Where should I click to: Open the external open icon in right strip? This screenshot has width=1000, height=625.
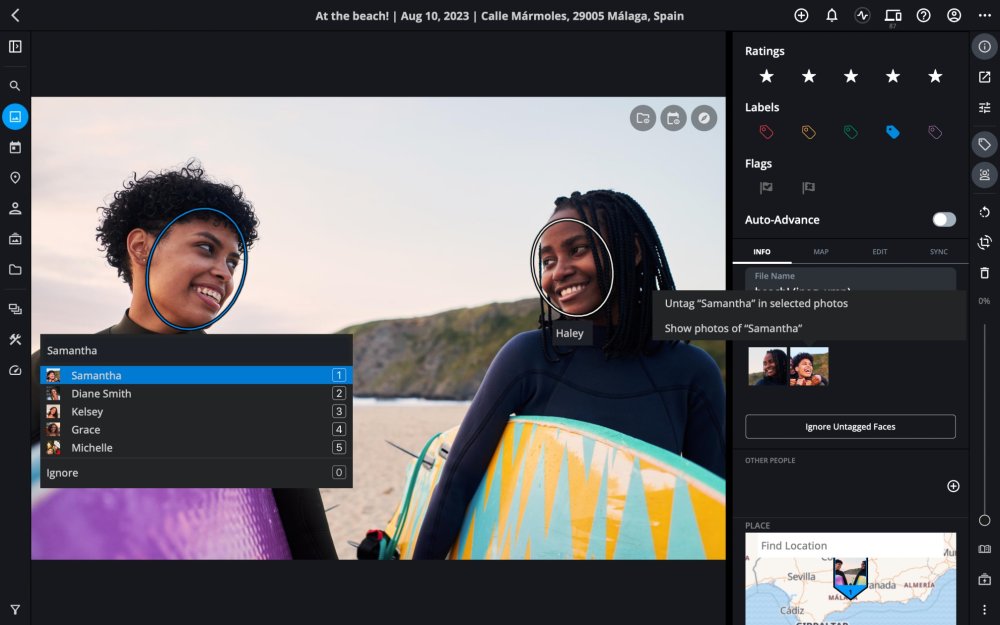click(985, 77)
